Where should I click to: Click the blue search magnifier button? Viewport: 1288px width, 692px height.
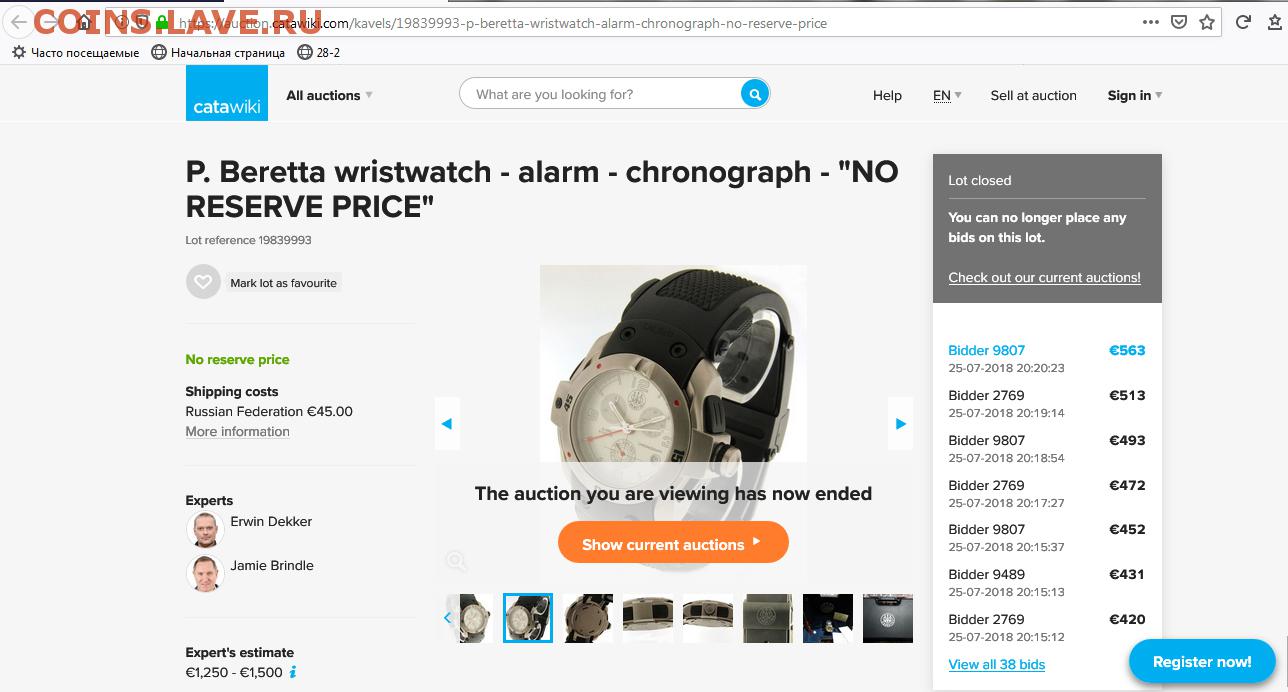click(x=755, y=94)
